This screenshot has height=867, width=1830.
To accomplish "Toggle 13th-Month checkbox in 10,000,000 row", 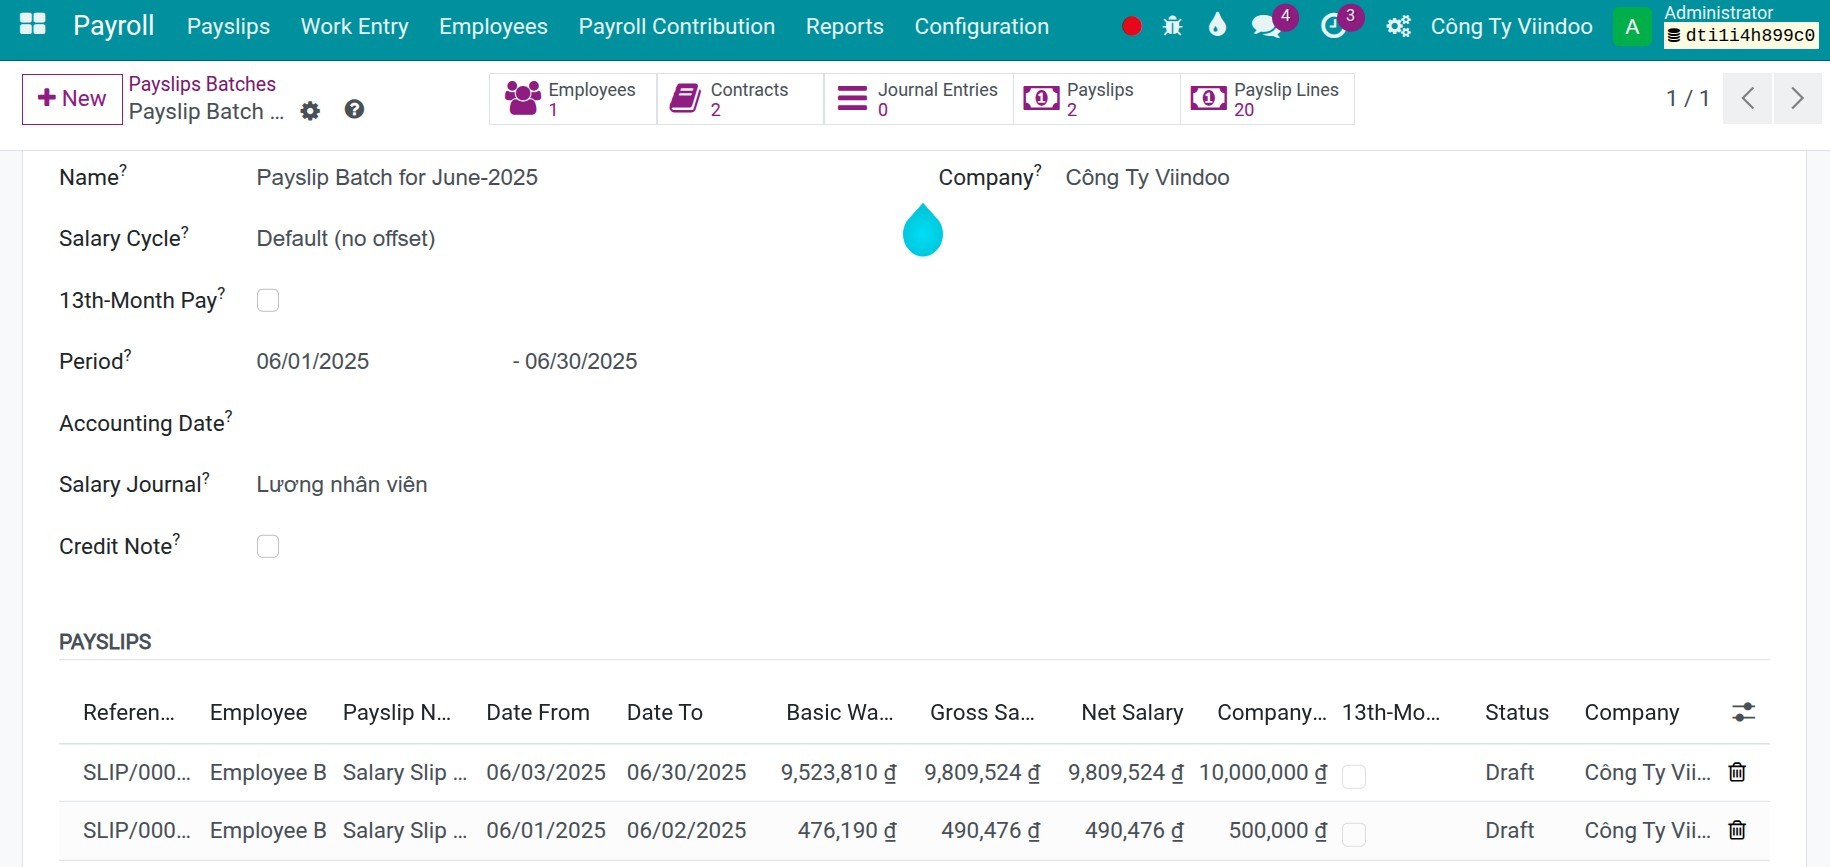I will point(1354,776).
